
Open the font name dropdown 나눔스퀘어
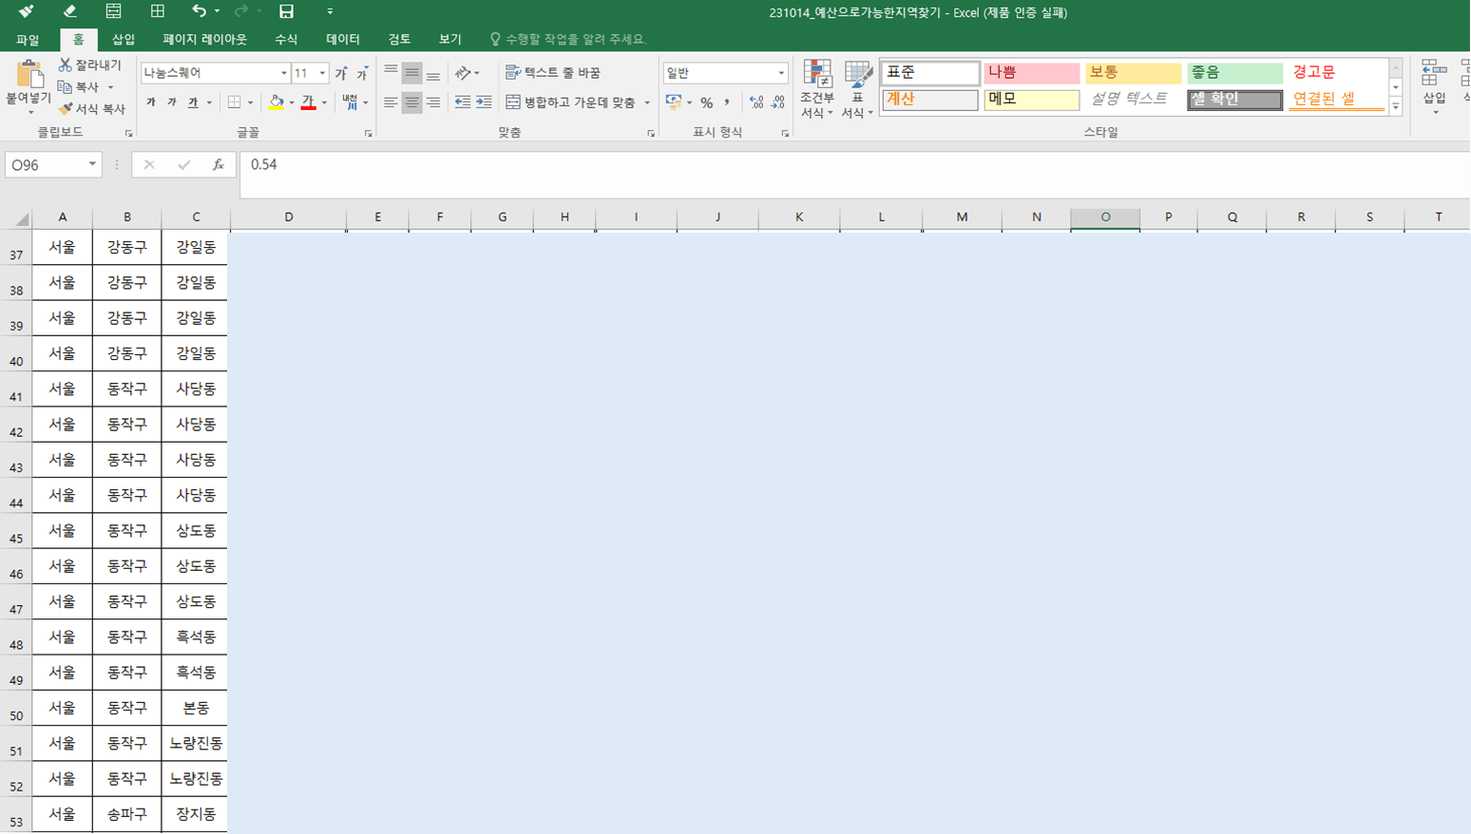click(284, 73)
